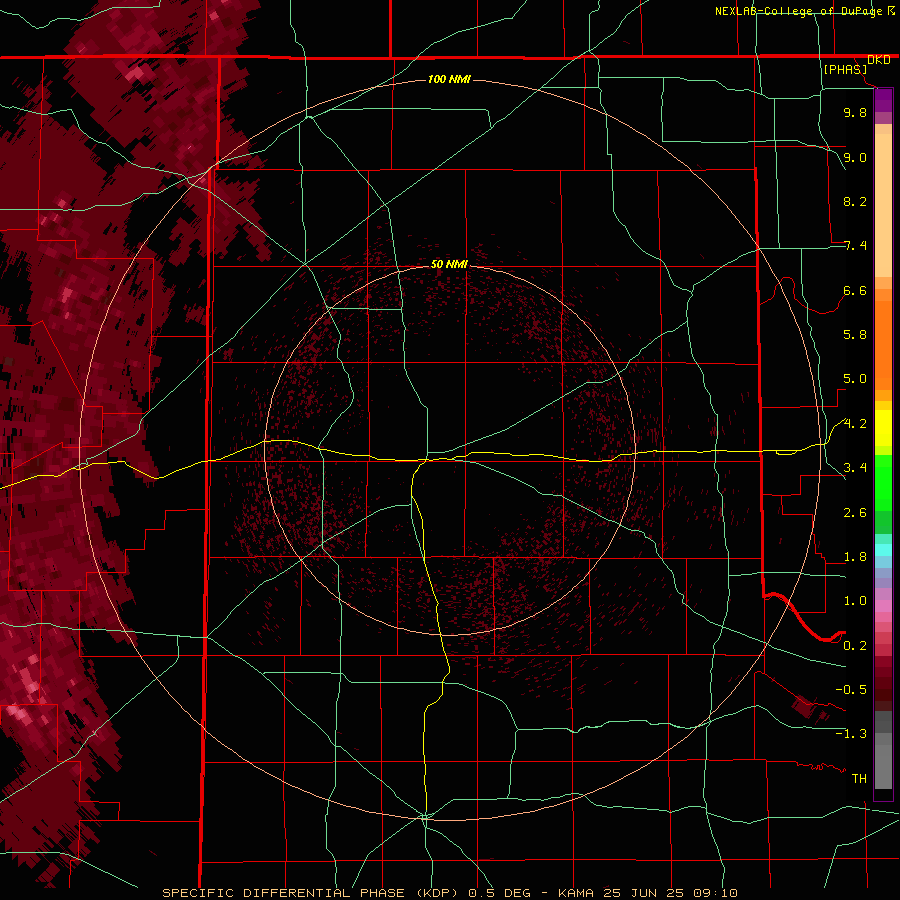This screenshot has height=900, width=900.
Task: Click the yellow band of the color bar
Action: [883, 428]
